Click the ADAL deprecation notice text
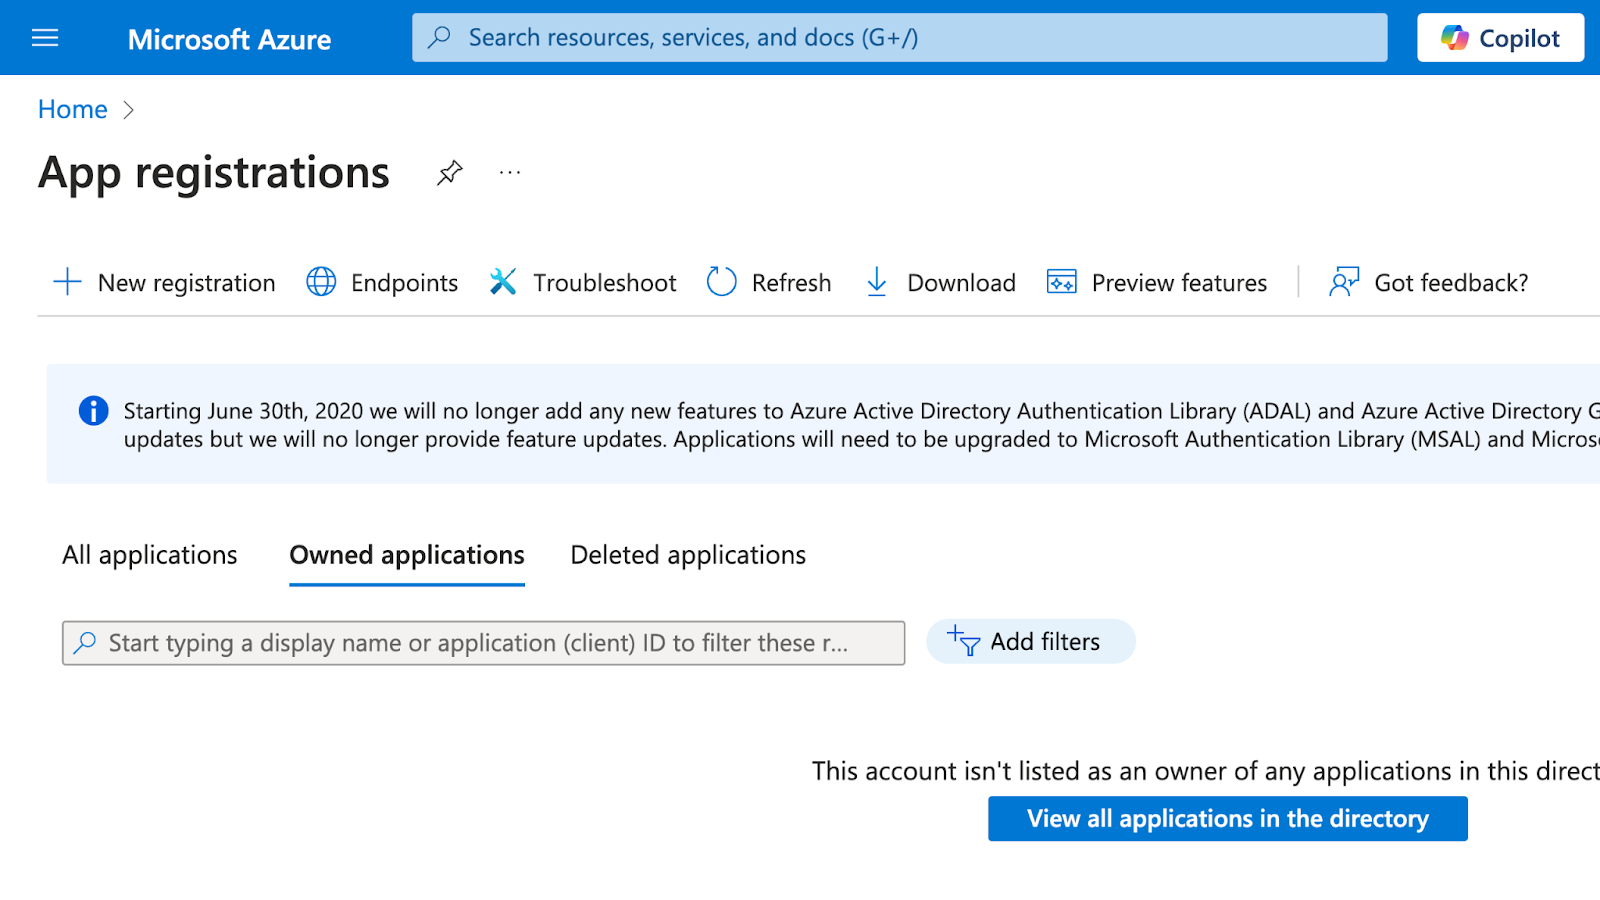 (x=862, y=425)
